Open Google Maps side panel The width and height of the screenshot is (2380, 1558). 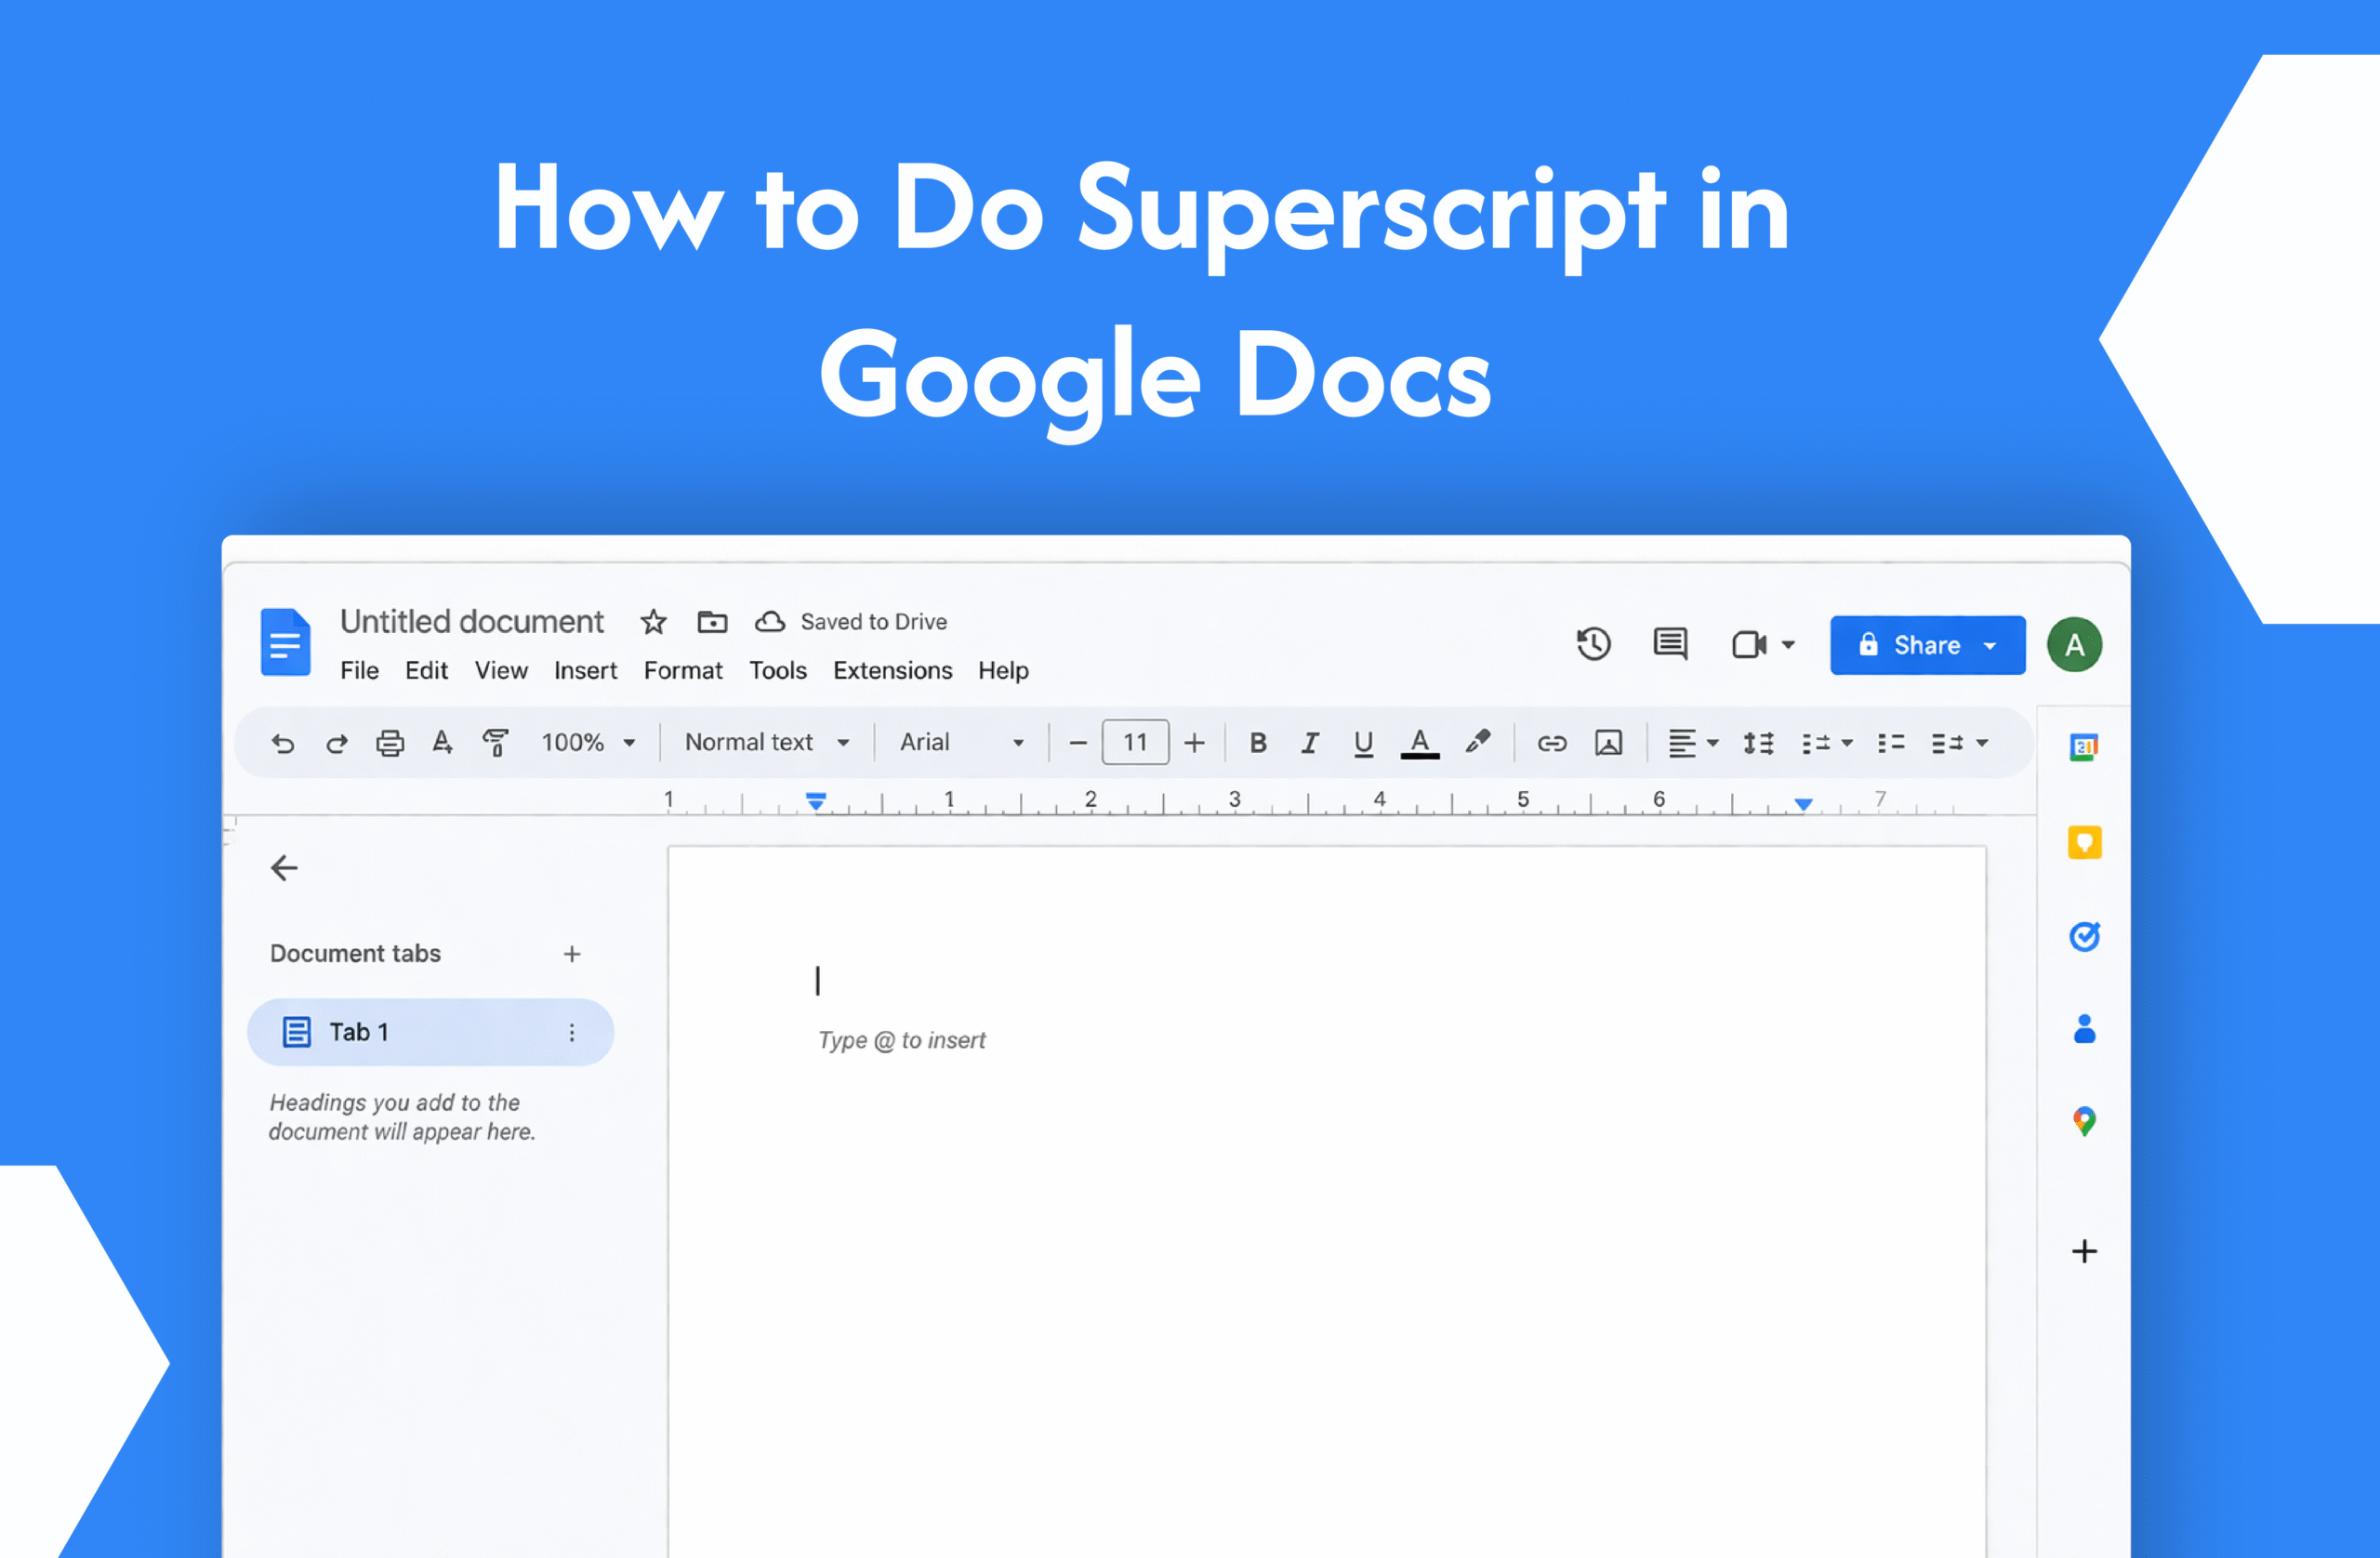[x=2084, y=1122]
